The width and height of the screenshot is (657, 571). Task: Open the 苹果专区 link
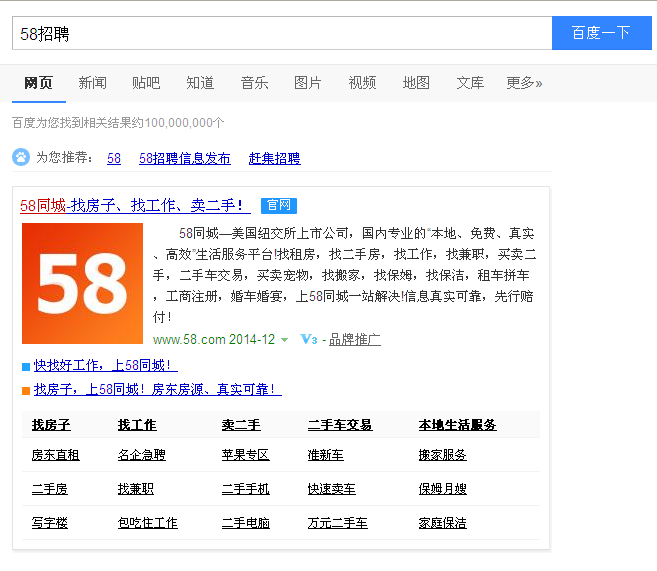245,455
